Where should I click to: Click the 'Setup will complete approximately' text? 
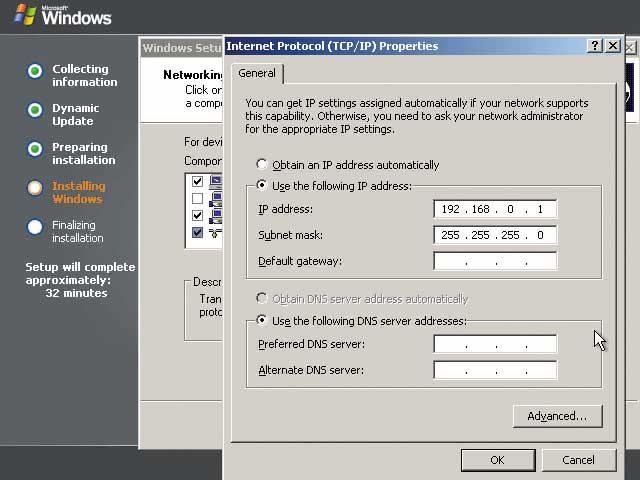pyautogui.click(x=80, y=273)
